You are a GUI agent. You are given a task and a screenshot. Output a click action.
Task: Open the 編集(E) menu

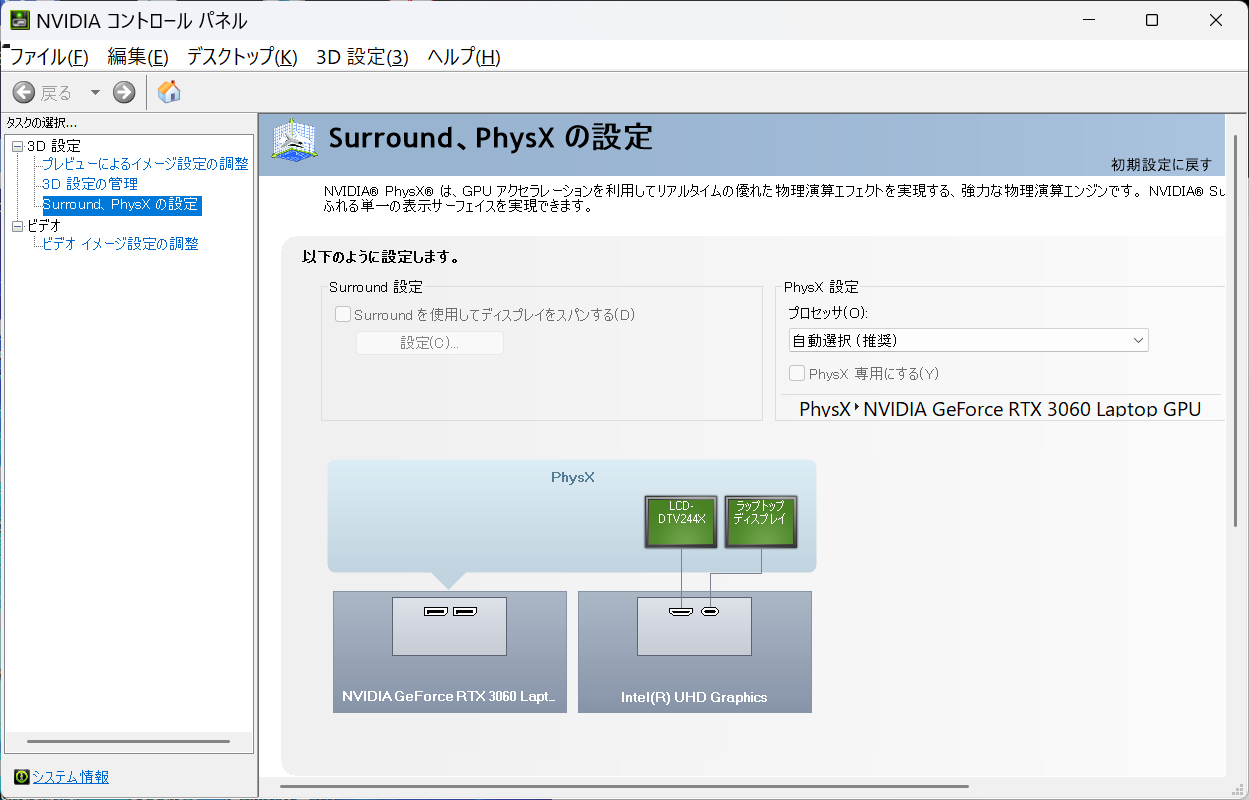click(x=138, y=57)
